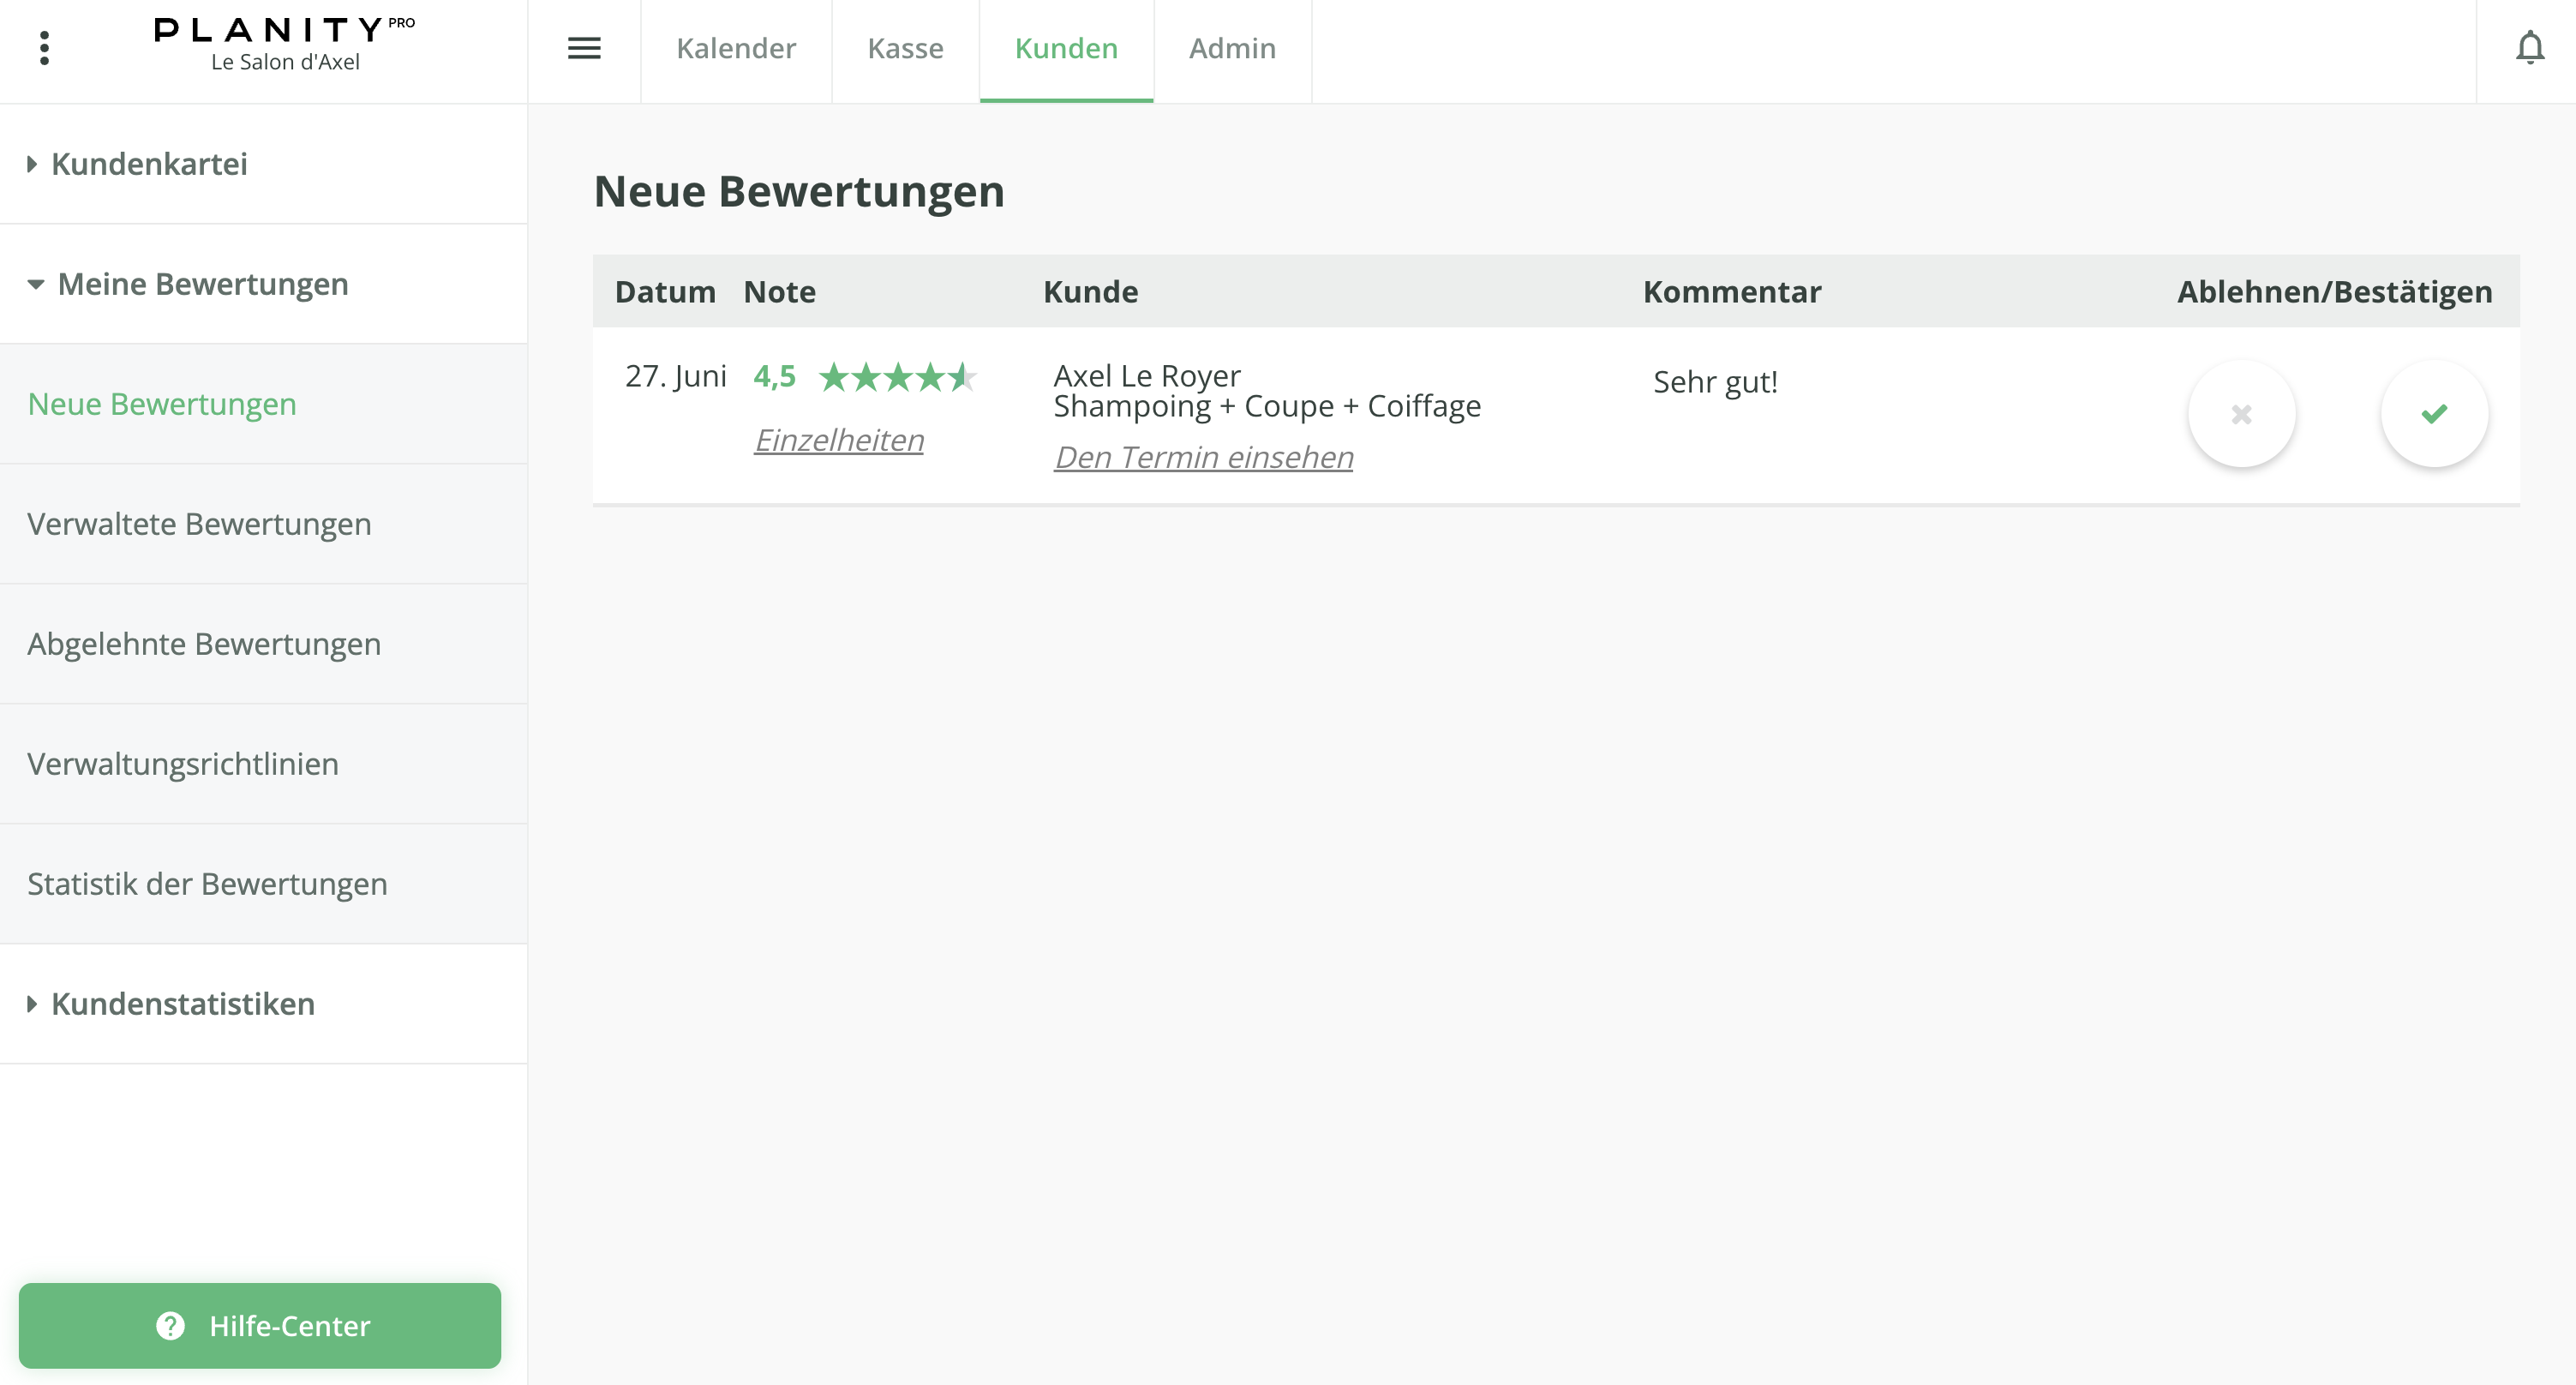The width and height of the screenshot is (2576, 1385).
Task: Open the Admin tab
Action: pyautogui.click(x=1232, y=48)
